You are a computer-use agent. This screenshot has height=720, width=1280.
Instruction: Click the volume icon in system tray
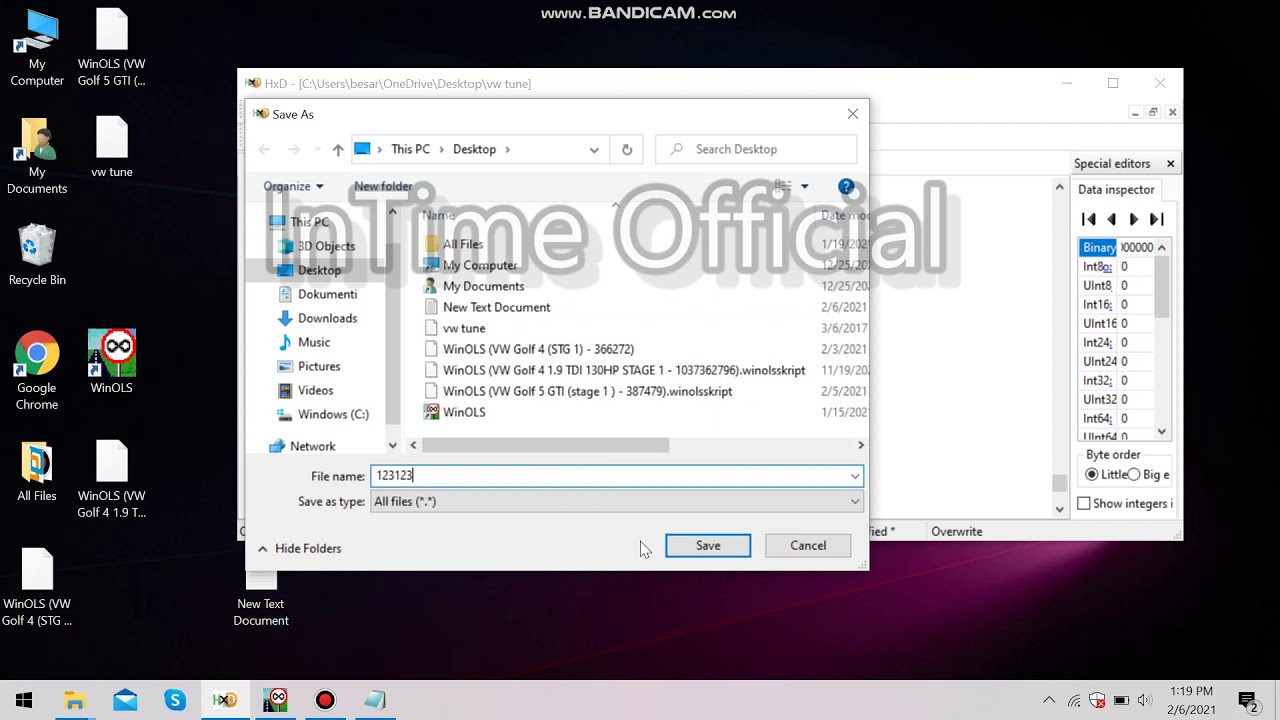tap(1145, 700)
